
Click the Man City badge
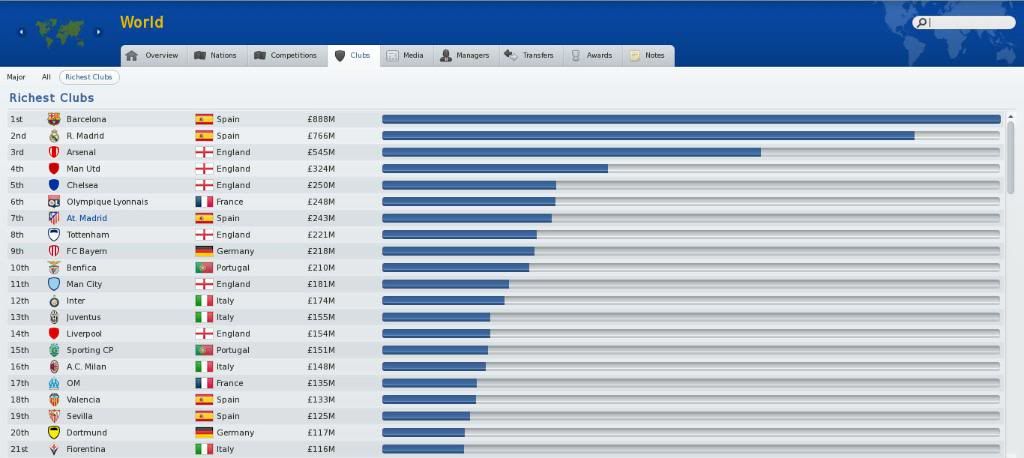click(x=54, y=284)
